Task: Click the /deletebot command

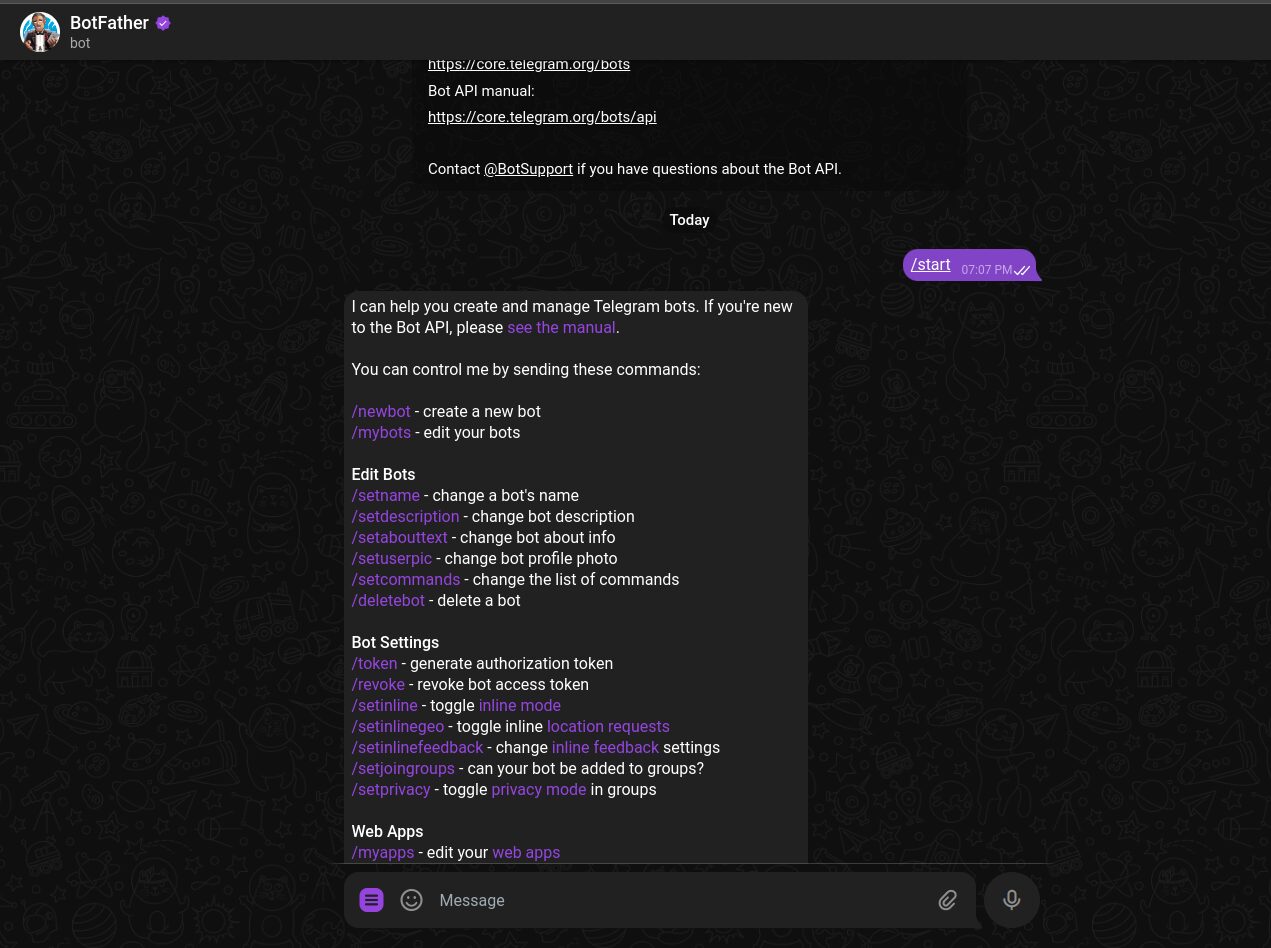Action: (388, 600)
